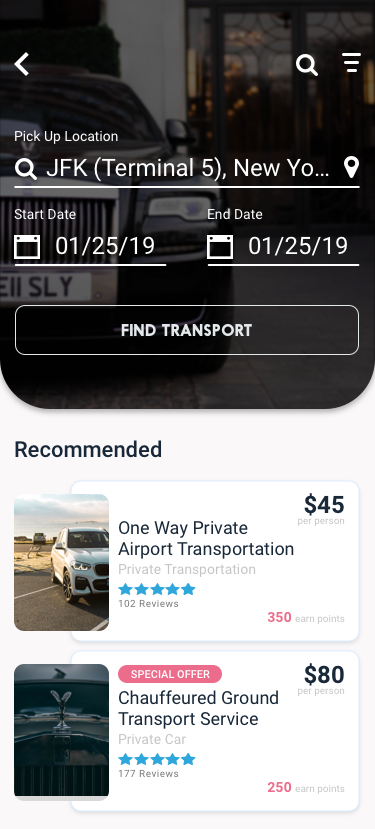Click the FIND TRANSPORT button
375x829 pixels.
187,330
